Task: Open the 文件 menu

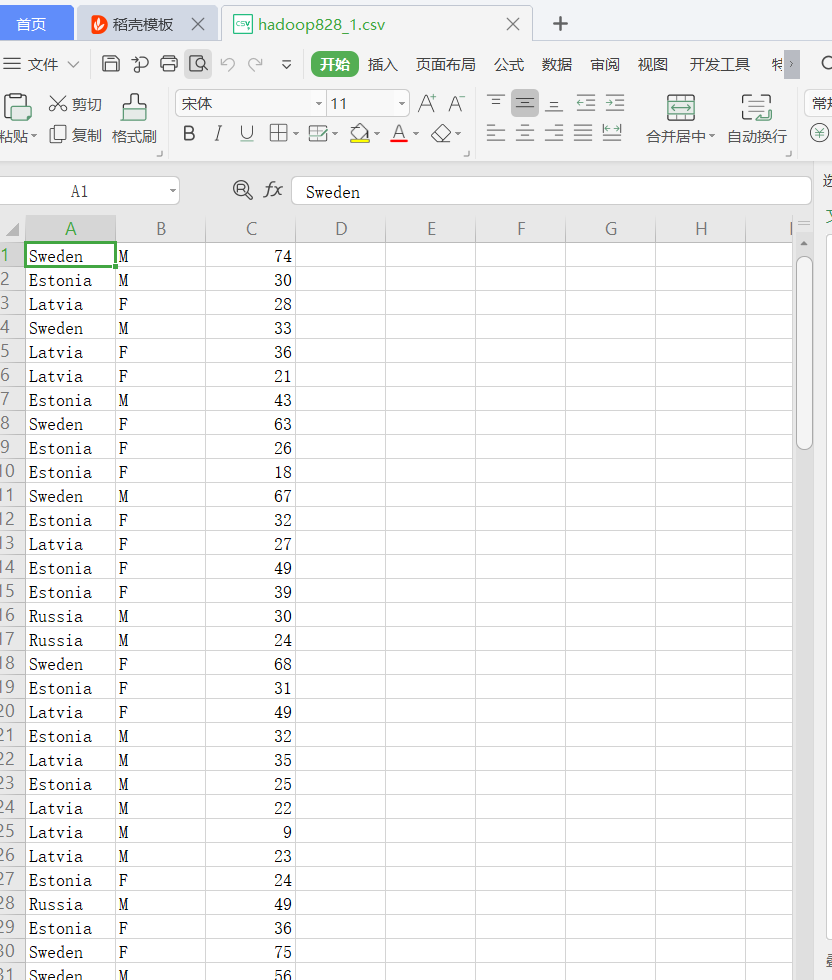Action: click(x=41, y=64)
